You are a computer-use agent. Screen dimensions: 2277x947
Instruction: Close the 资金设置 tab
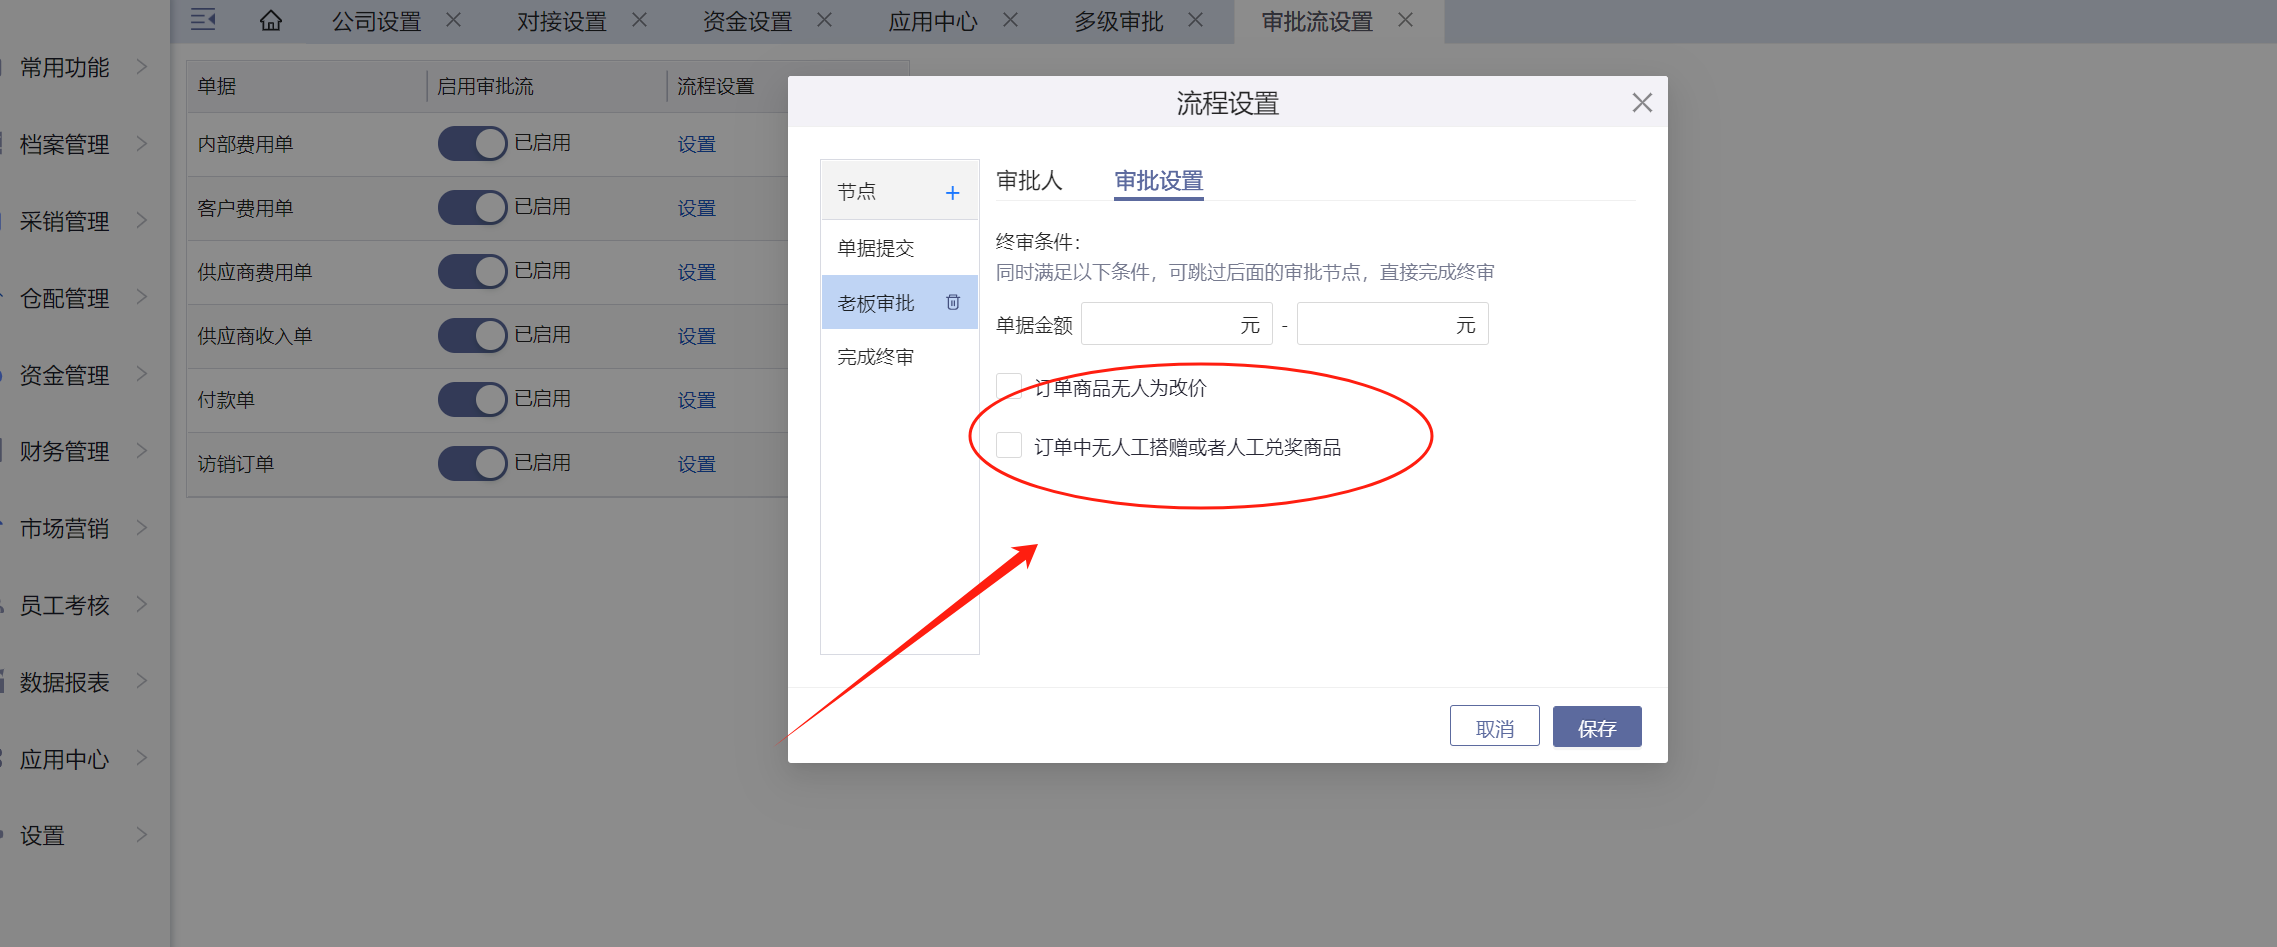coord(824,20)
